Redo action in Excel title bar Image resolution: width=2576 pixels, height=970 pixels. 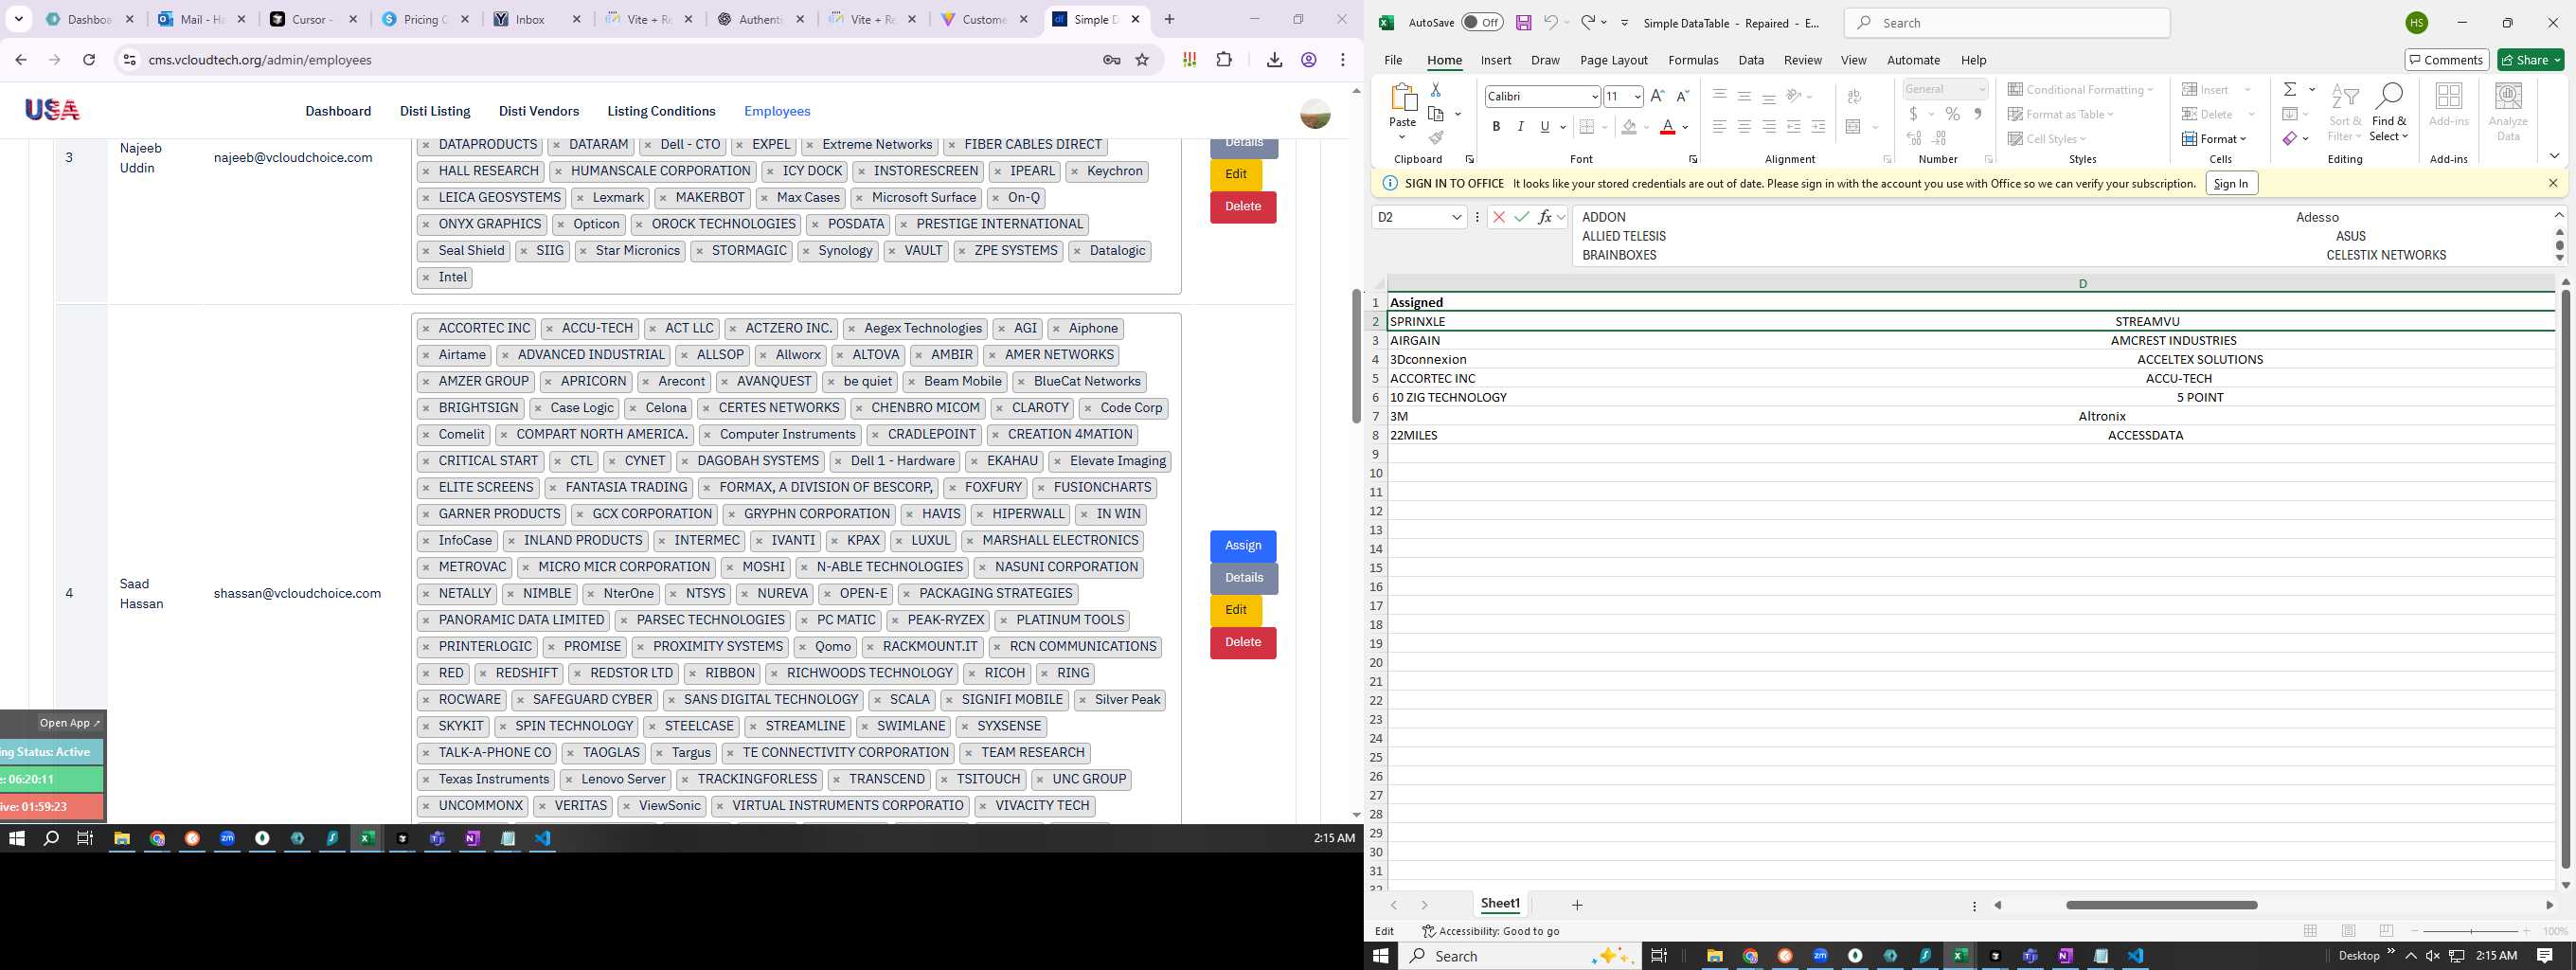pos(1587,23)
